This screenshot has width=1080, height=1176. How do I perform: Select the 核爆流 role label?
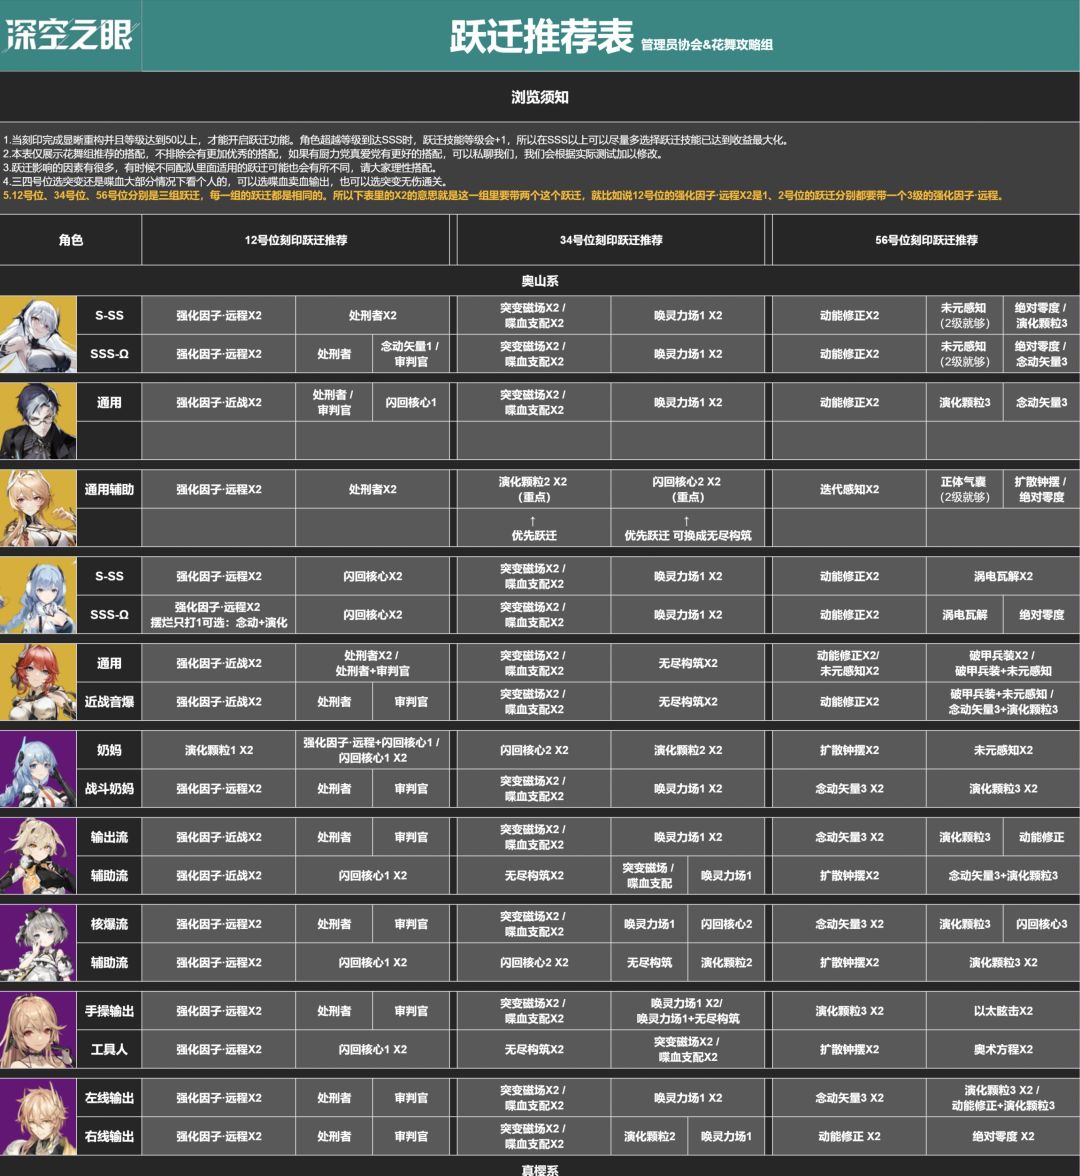coord(109,924)
